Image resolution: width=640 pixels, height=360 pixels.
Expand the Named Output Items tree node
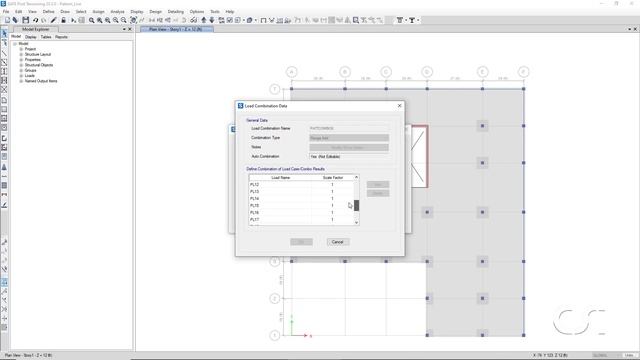21,81
